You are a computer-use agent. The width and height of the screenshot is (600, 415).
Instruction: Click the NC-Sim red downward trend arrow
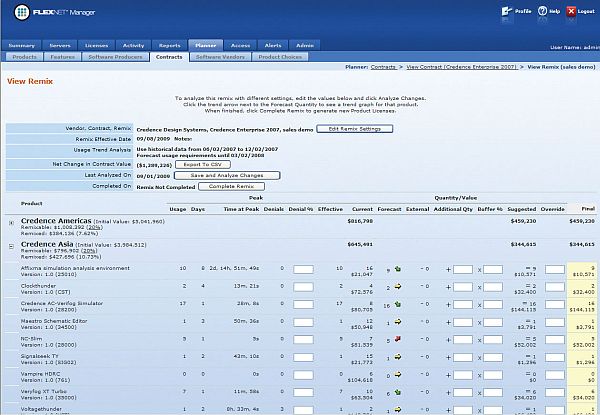(398, 339)
